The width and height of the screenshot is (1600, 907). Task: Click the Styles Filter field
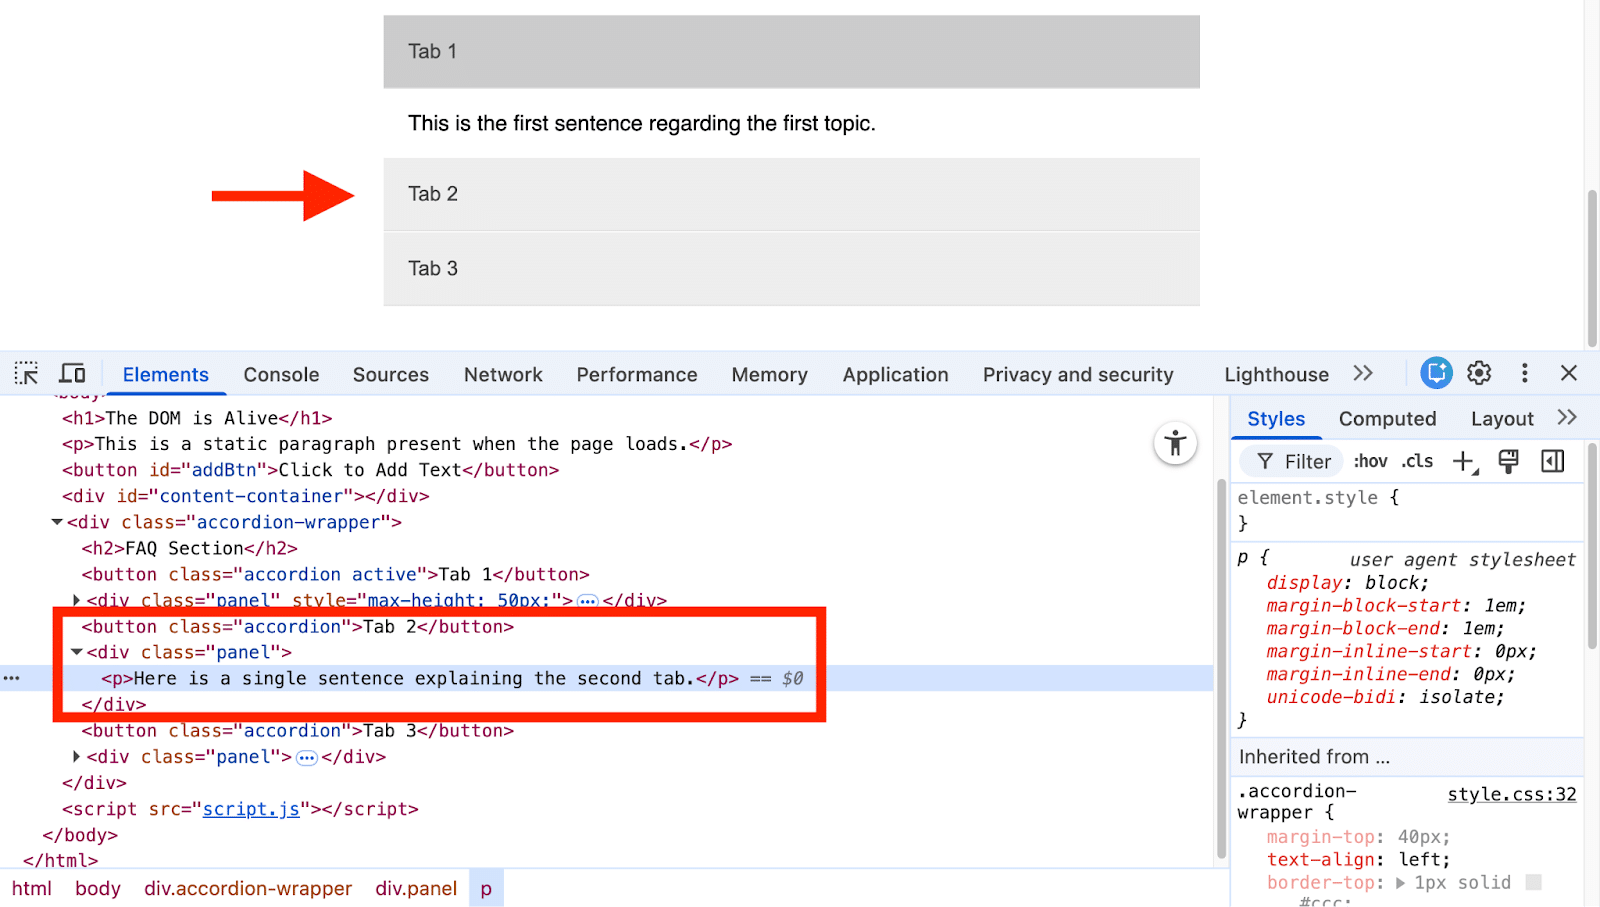point(1292,461)
